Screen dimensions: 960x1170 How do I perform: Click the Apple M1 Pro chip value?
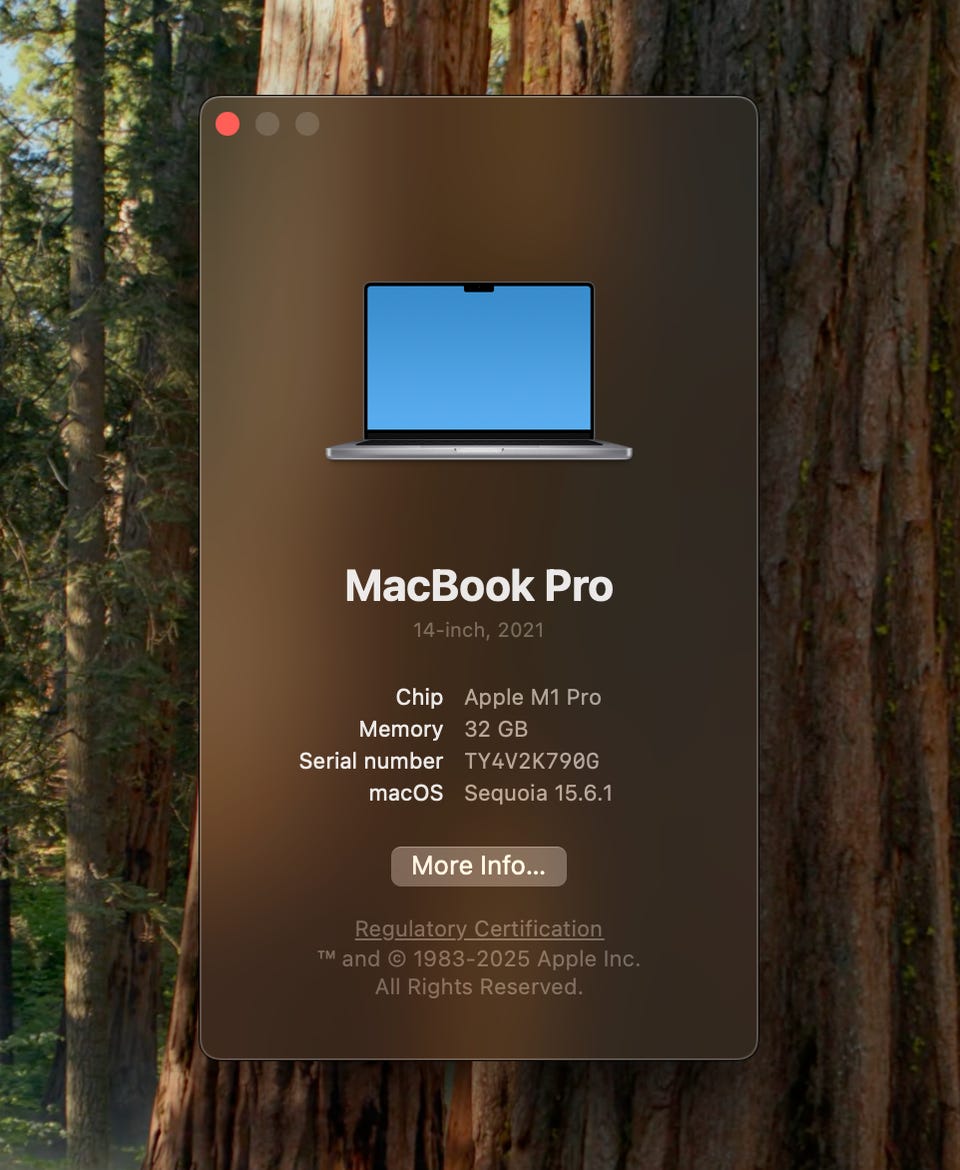533,697
